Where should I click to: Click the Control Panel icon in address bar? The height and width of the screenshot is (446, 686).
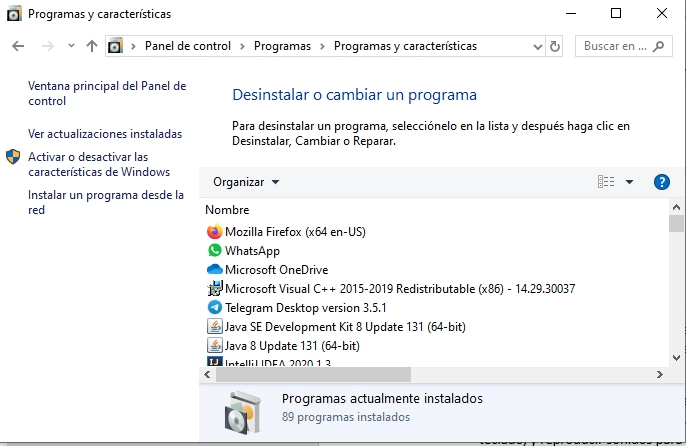(115, 46)
